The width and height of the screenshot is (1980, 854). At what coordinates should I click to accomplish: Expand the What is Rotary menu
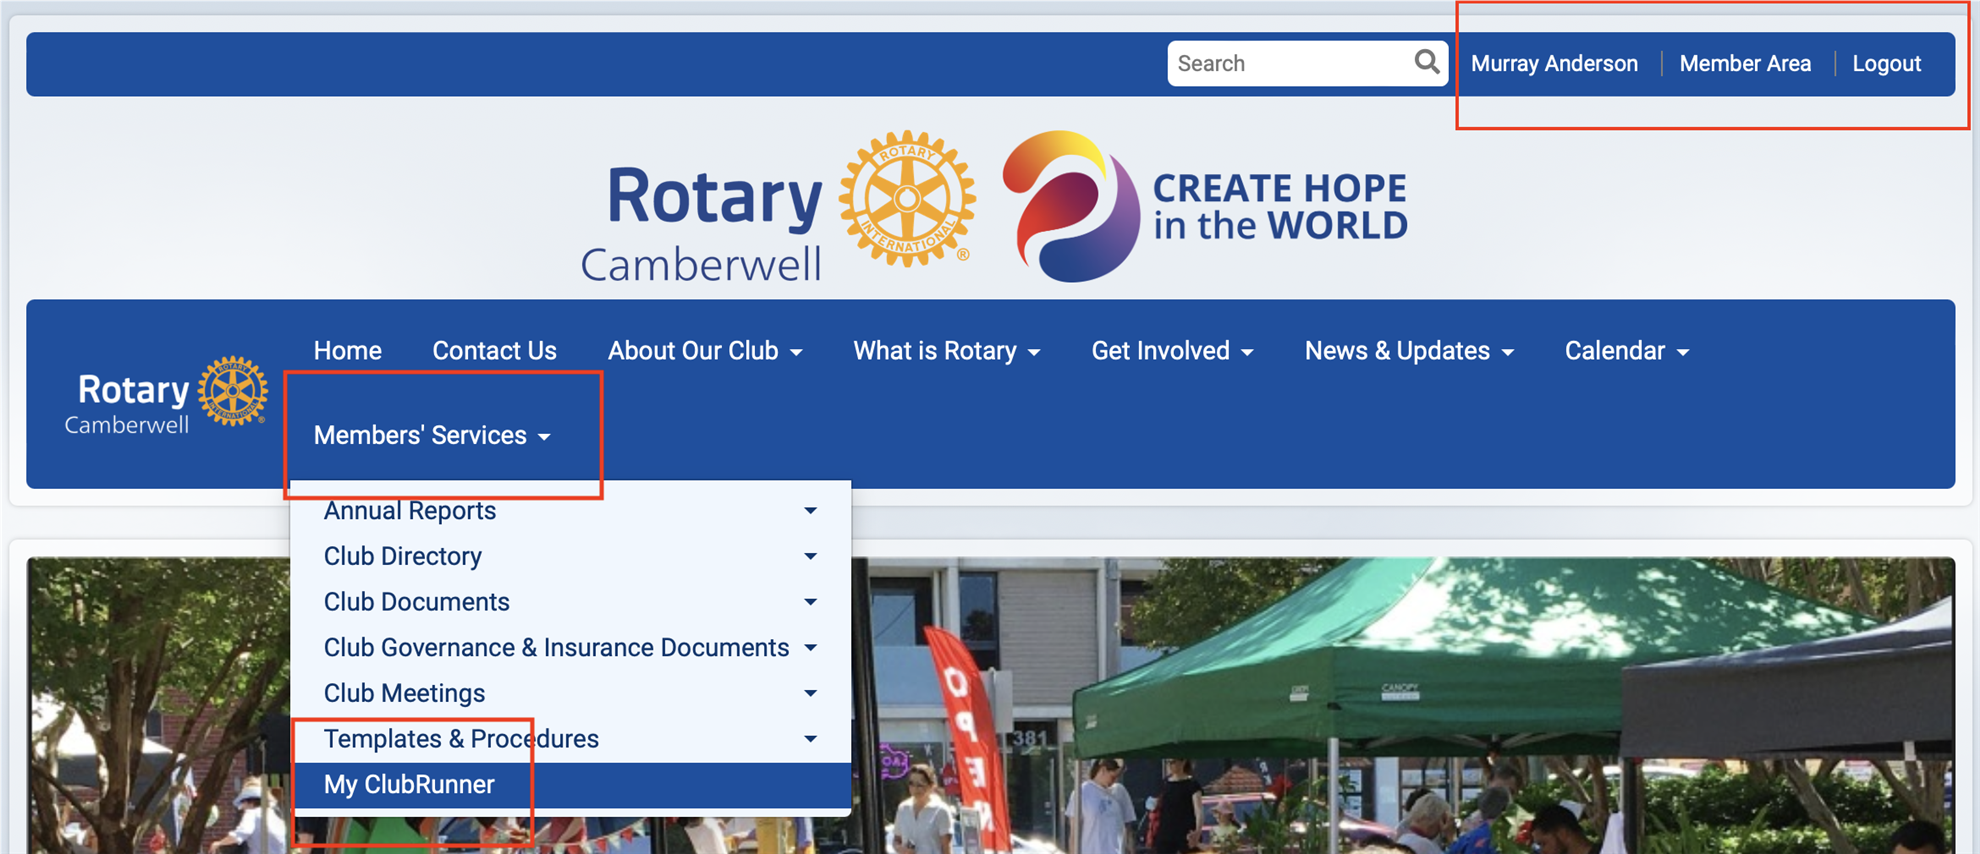pyautogui.click(x=946, y=351)
